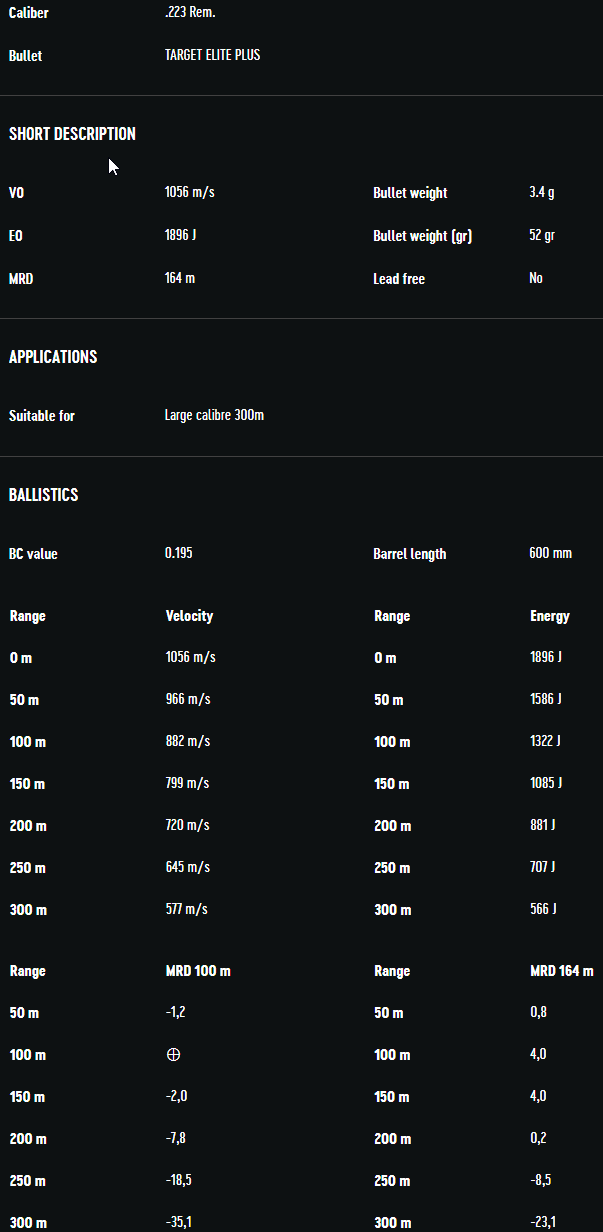Click the Lead free No value

[536, 278]
